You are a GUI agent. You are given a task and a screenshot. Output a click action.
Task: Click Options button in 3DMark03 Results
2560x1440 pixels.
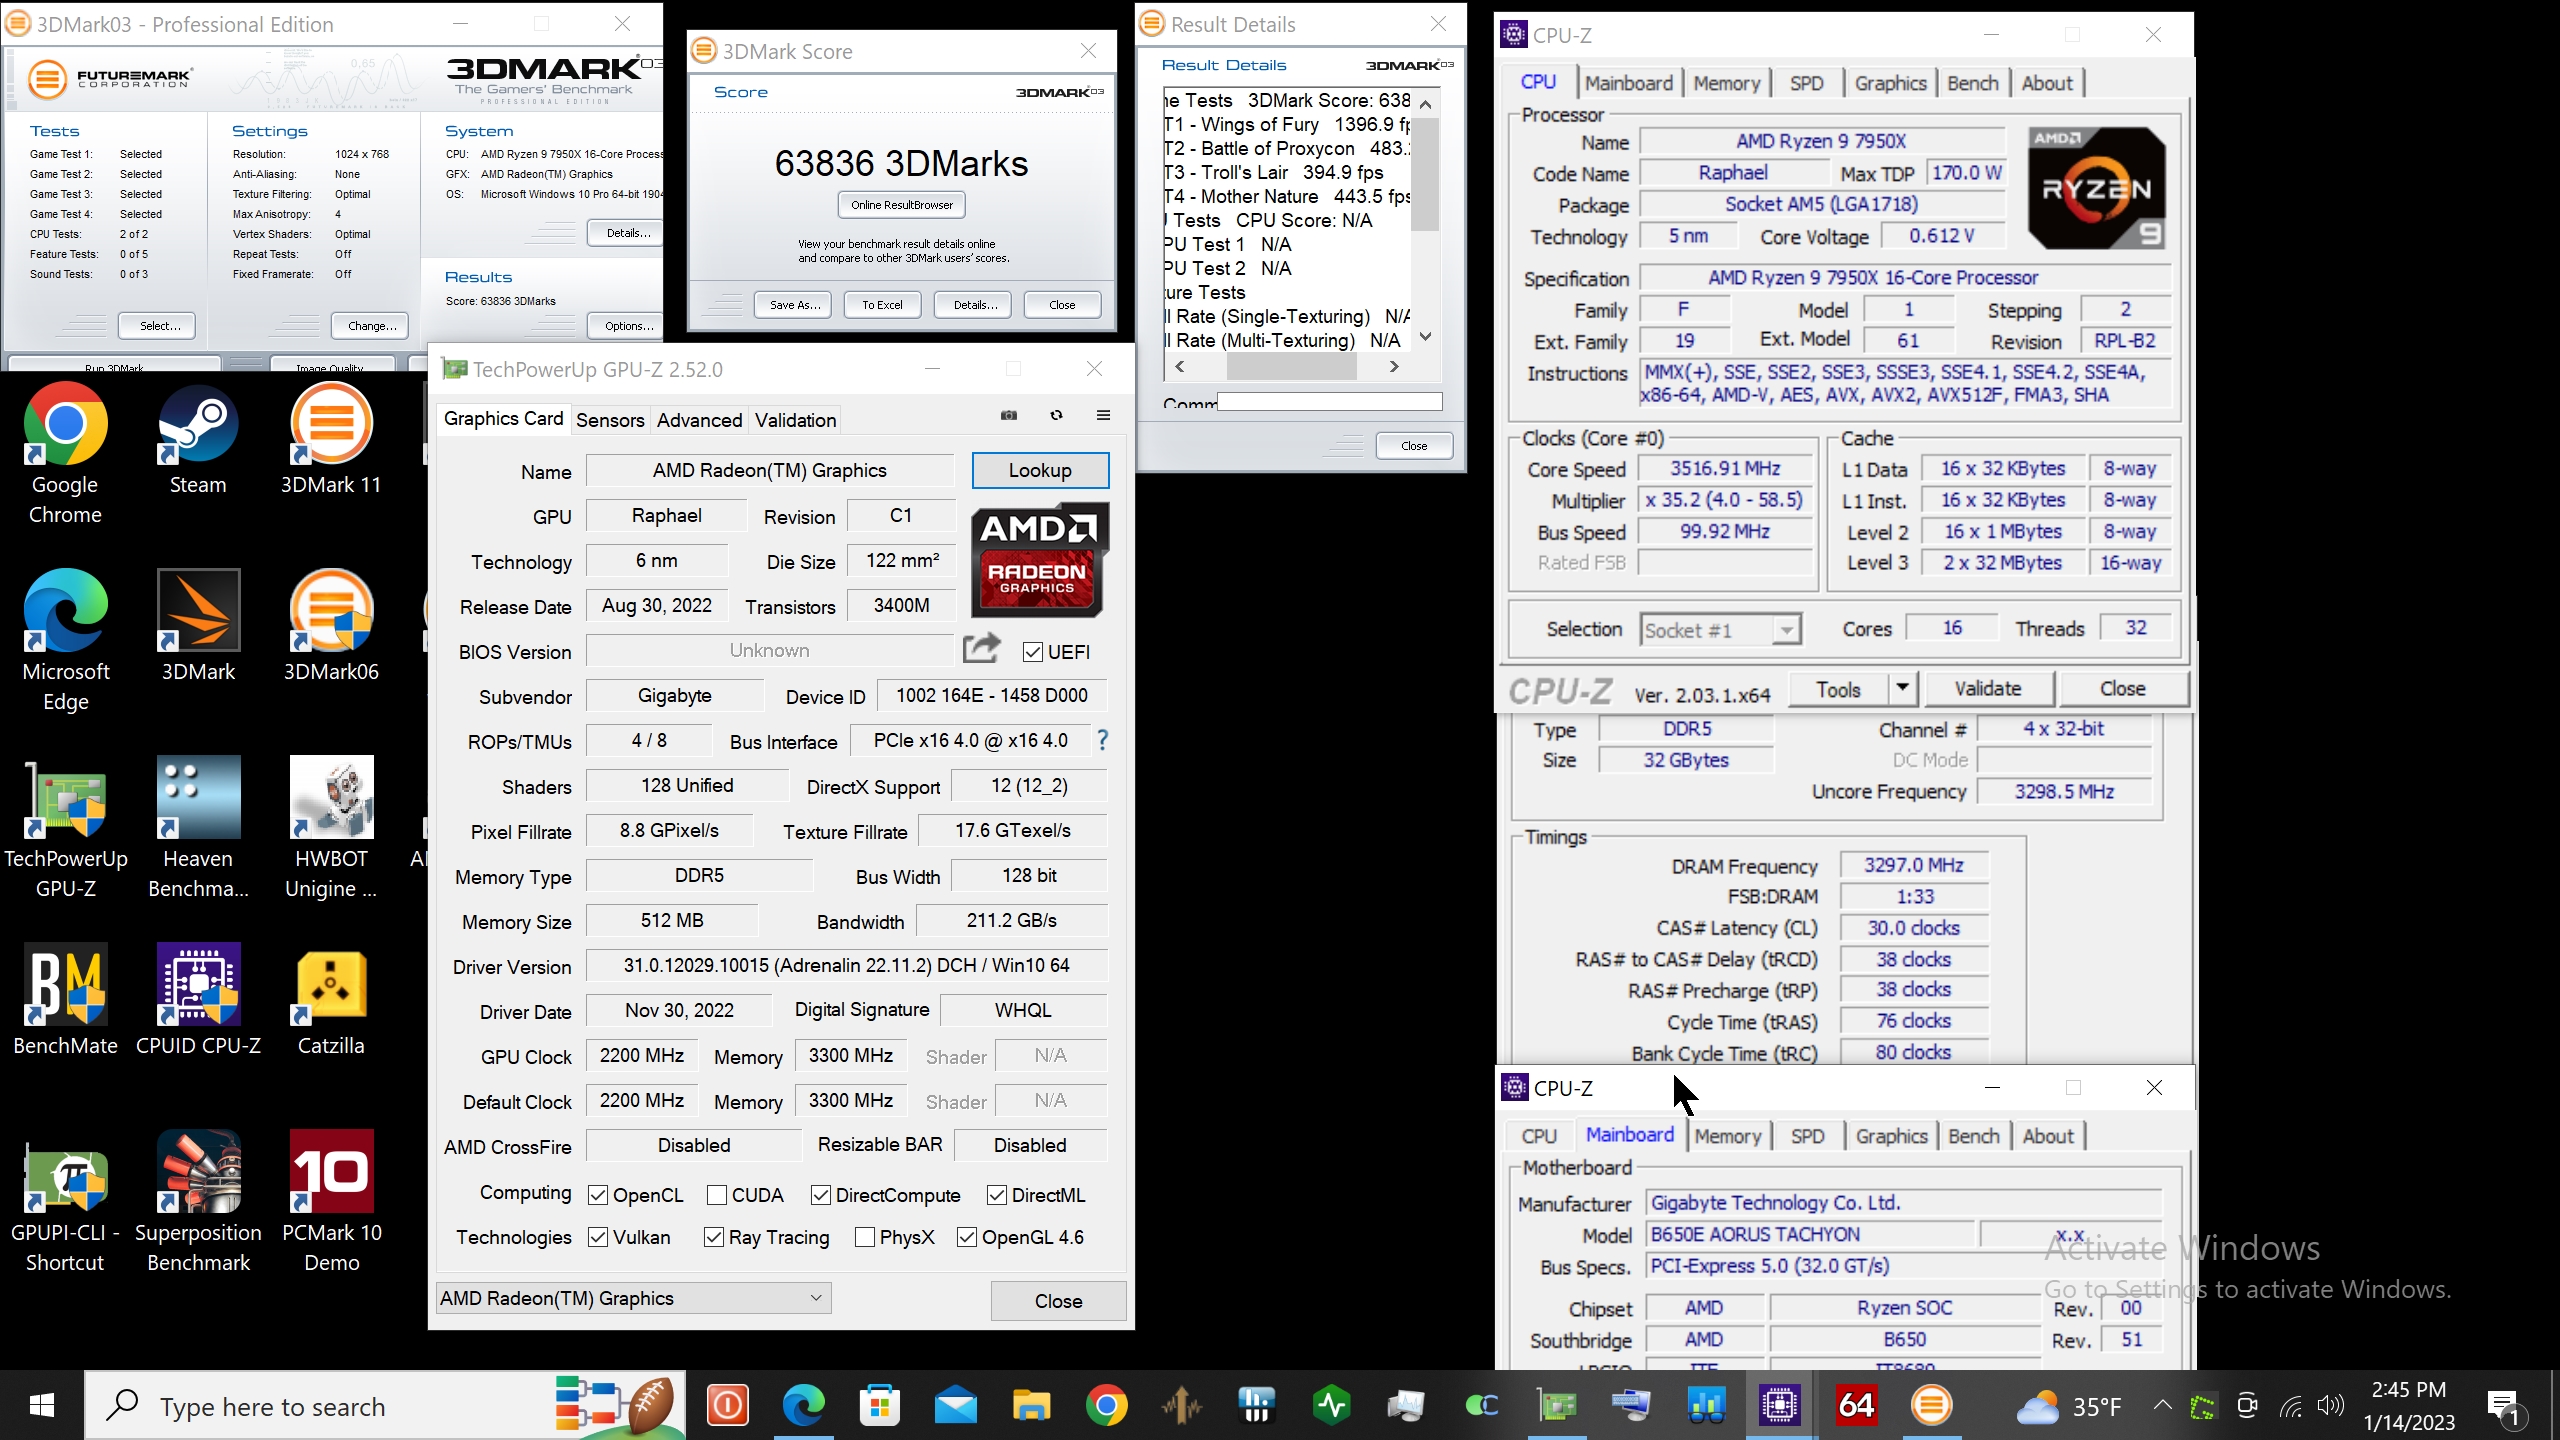coord(628,326)
